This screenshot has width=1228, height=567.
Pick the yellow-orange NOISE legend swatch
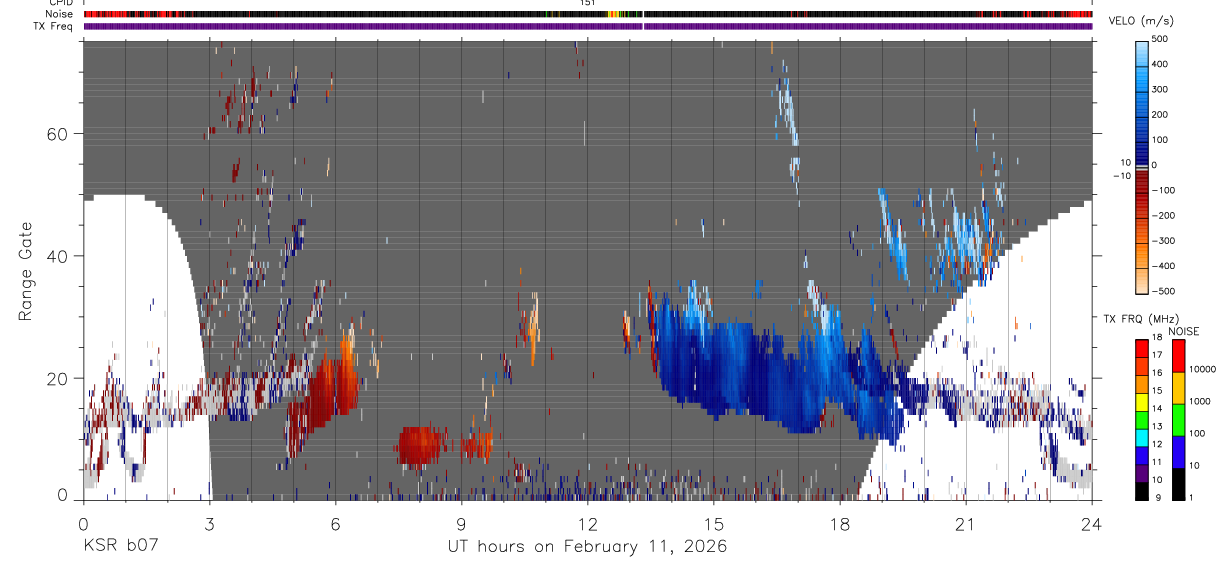(1178, 387)
